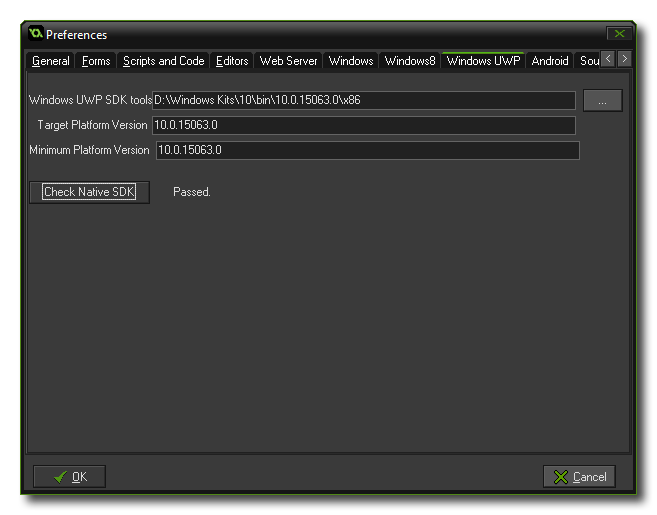Switch to the Windows tab
657x515 pixels.
pos(351,61)
